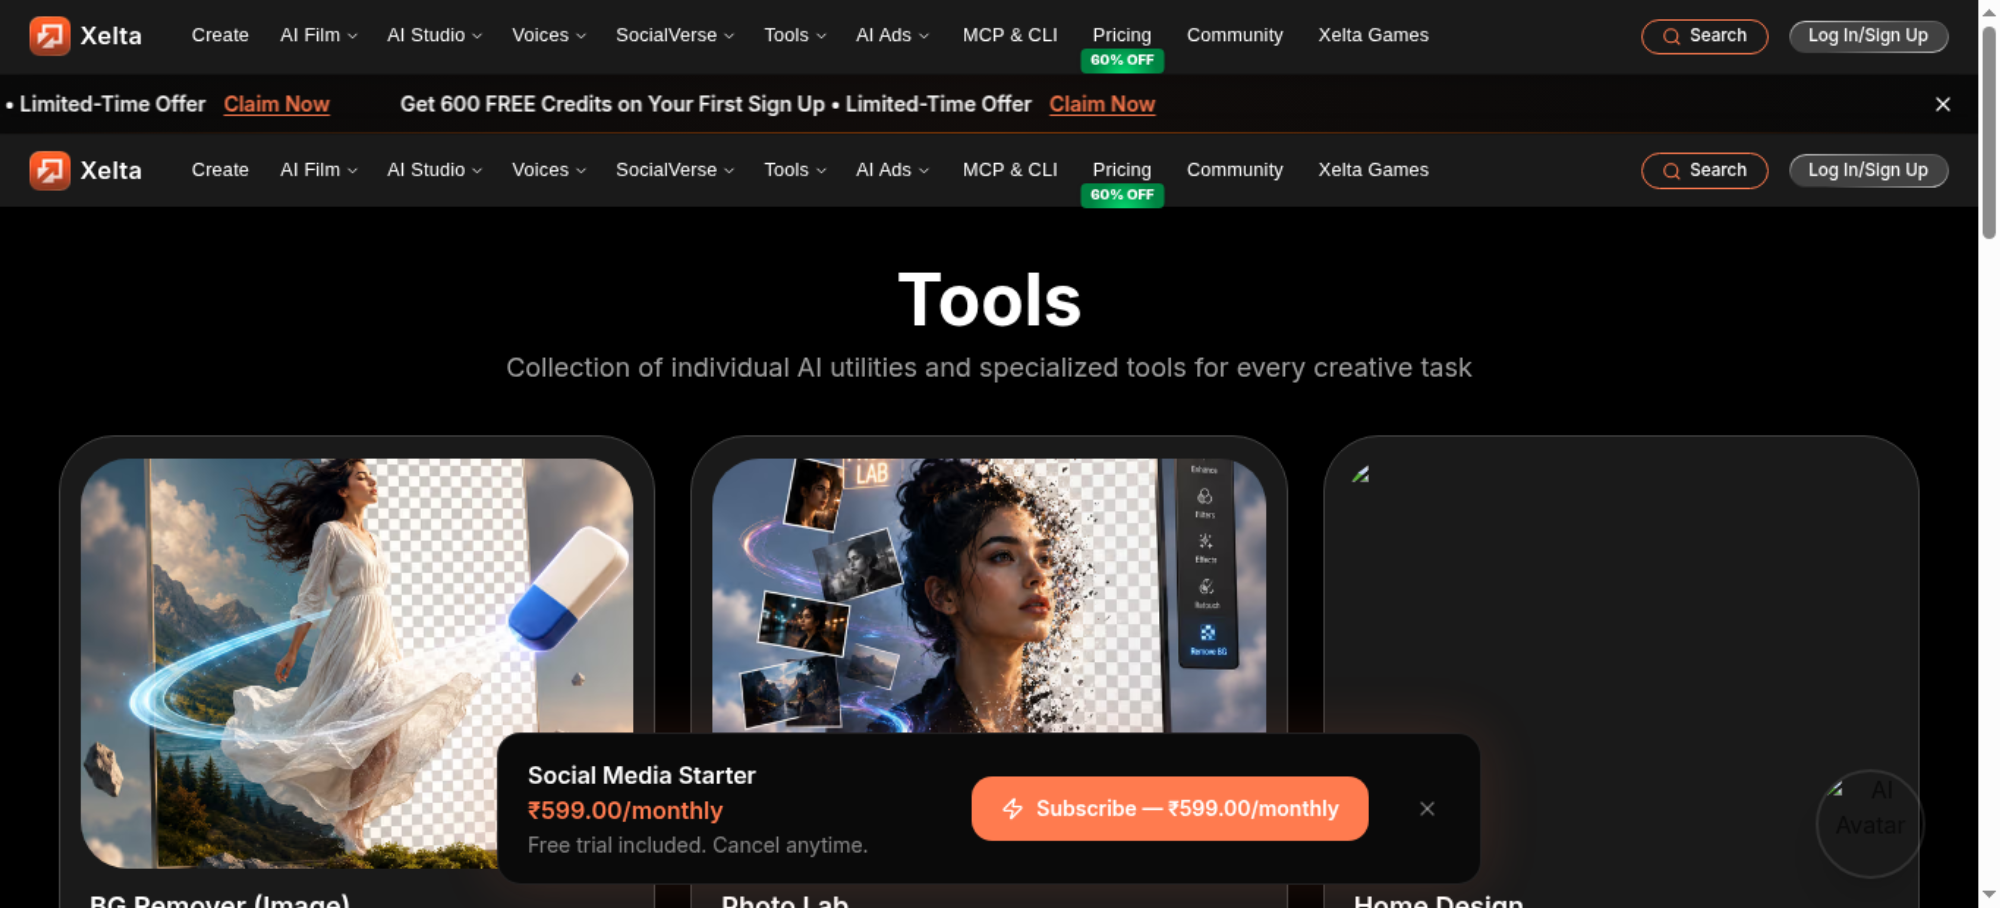
Task: Click the Tools page heading
Action: [x=989, y=300]
